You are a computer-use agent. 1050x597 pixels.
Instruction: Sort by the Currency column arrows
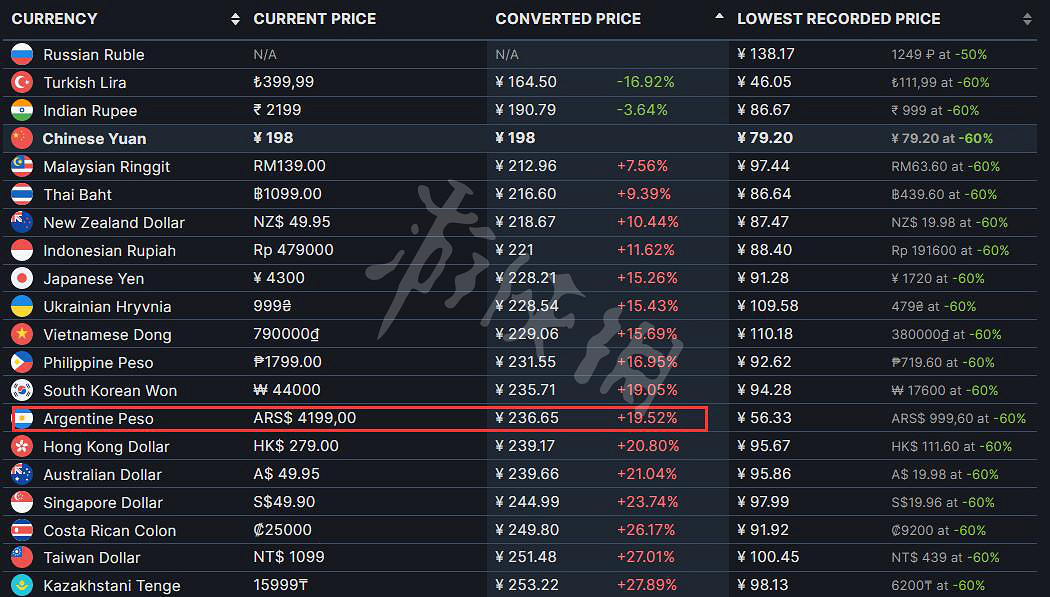point(235,19)
